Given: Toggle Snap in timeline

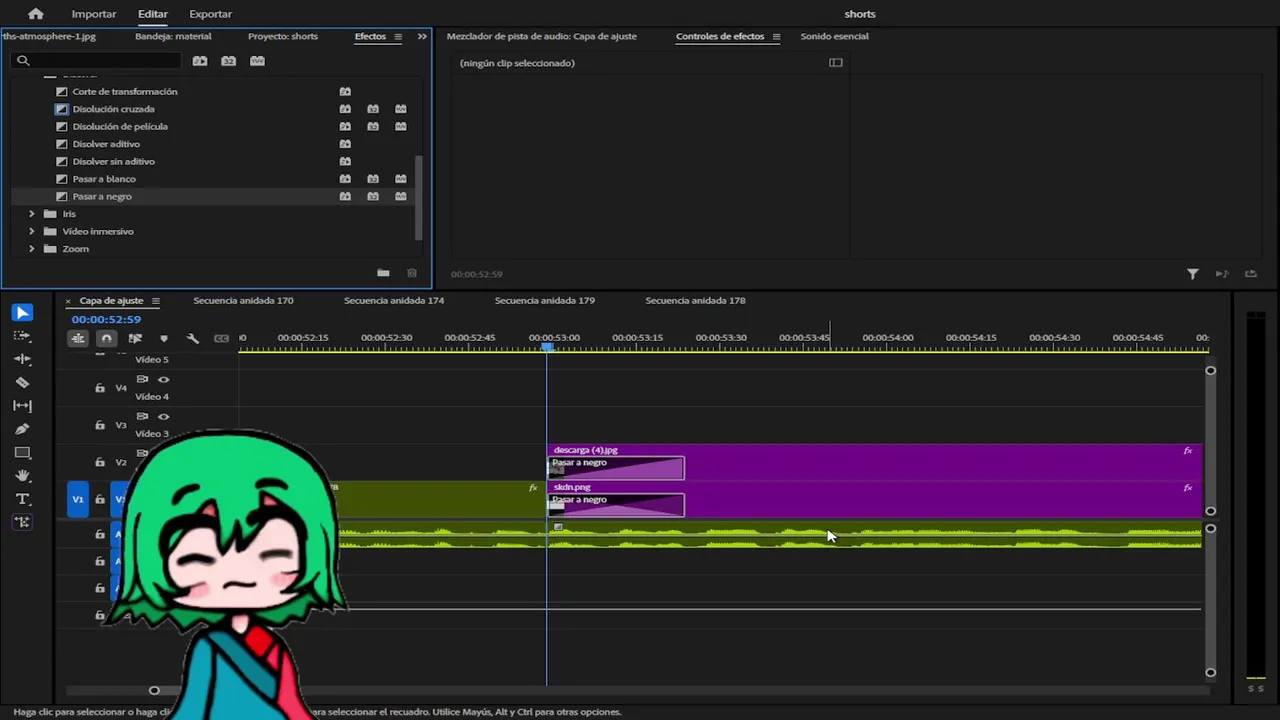Looking at the screenshot, I should coord(106,338).
